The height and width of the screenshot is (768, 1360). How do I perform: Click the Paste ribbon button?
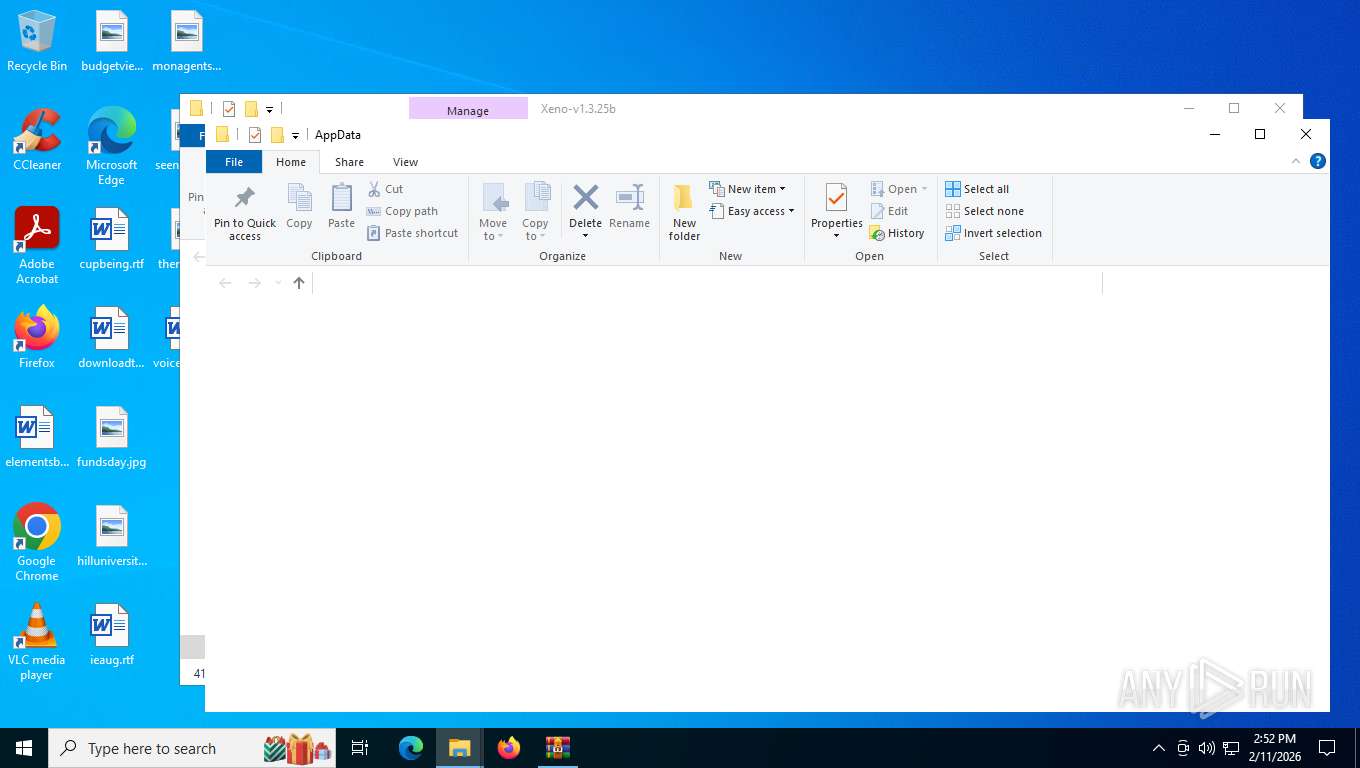tap(341, 207)
